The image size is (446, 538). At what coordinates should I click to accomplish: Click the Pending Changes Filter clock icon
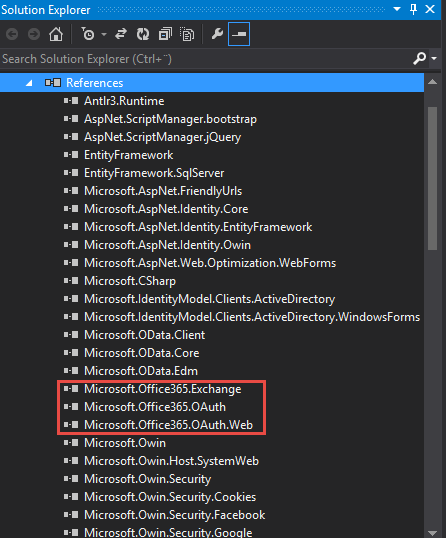click(88, 34)
